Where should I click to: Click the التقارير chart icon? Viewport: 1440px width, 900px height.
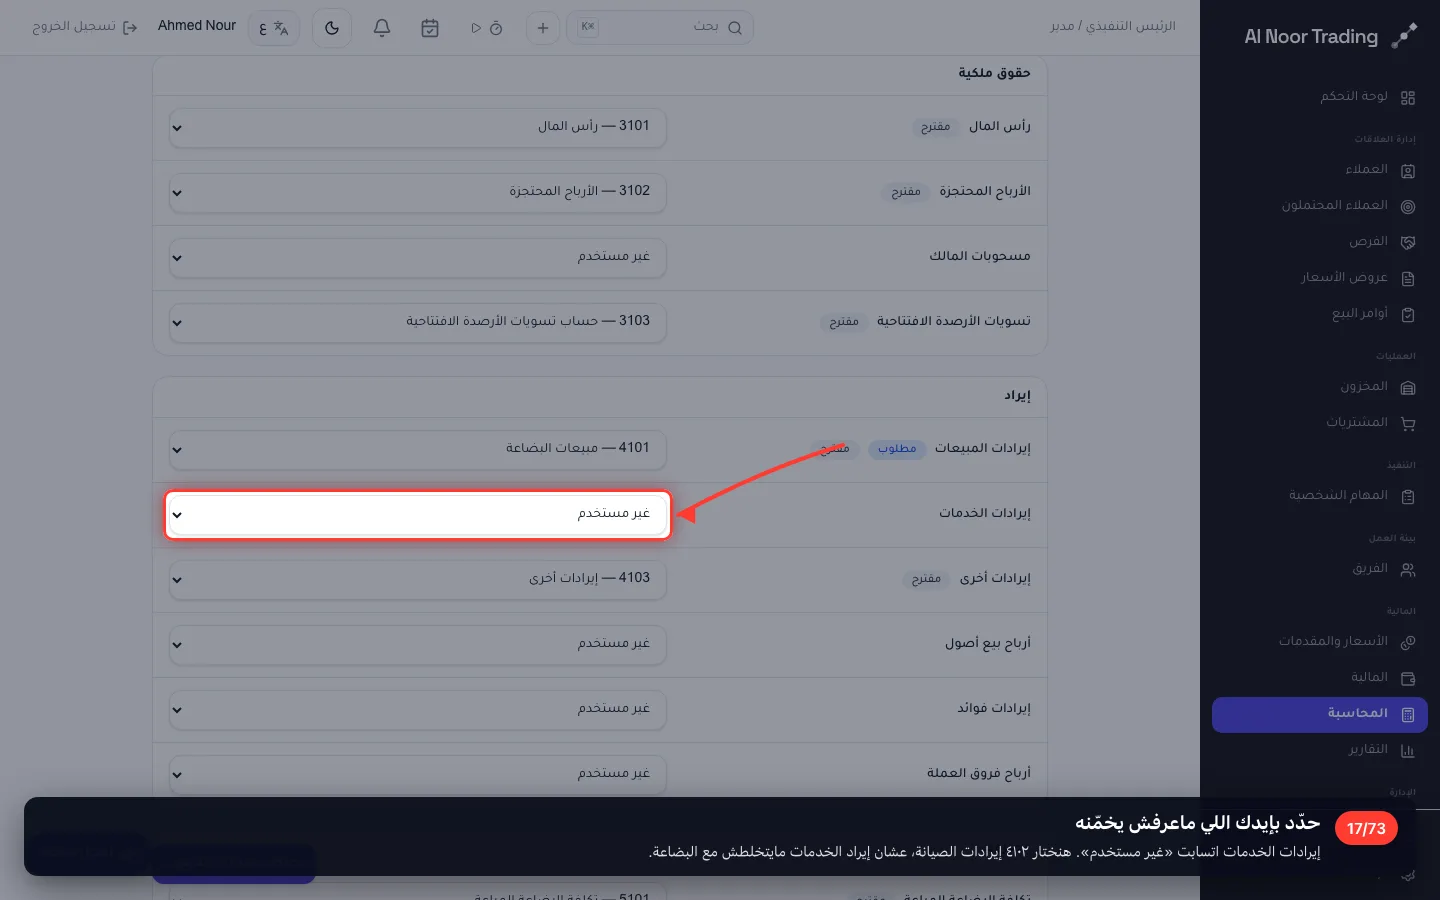point(1408,750)
